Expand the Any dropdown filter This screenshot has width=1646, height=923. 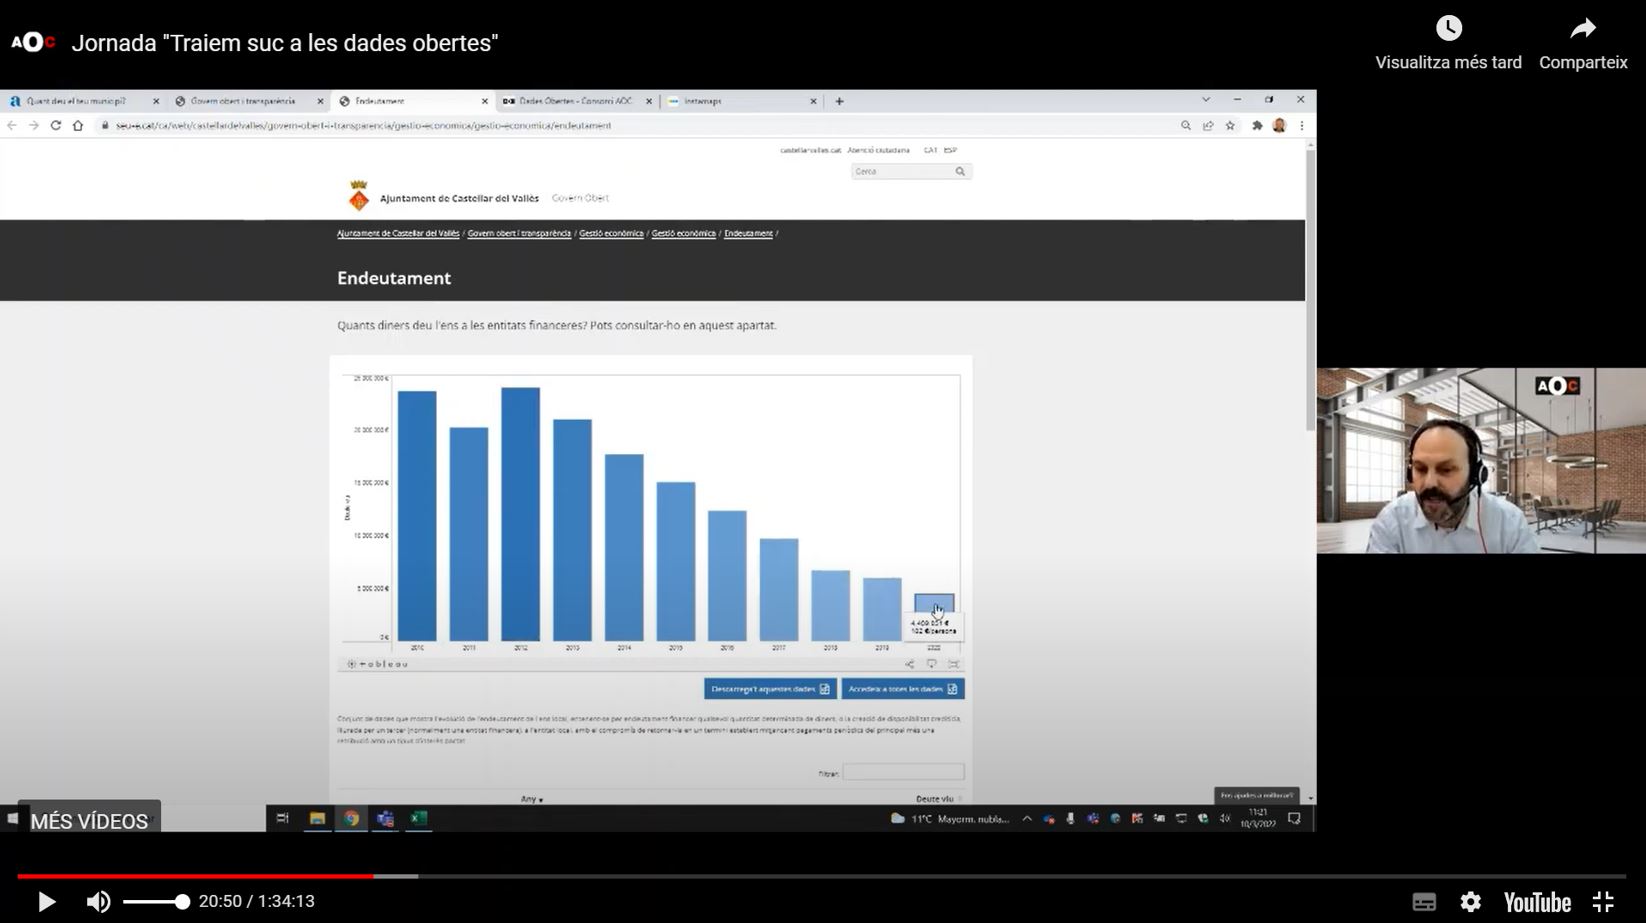pos(532,799)
